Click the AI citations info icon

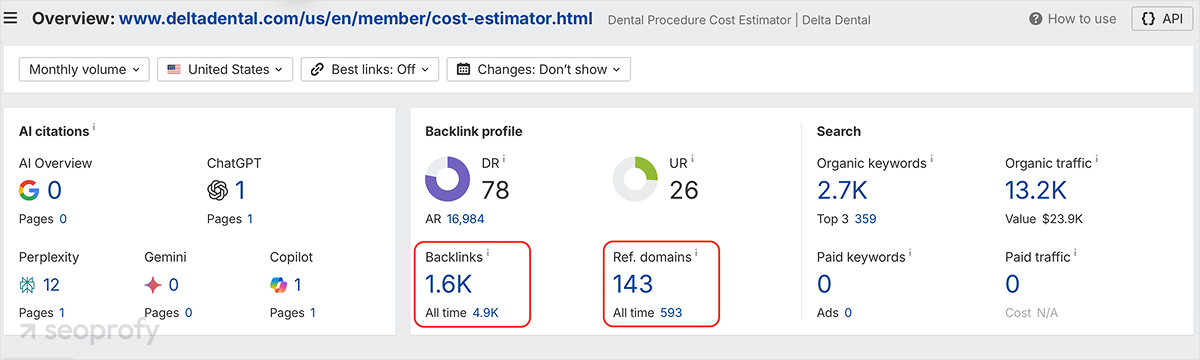pos(94,128)
